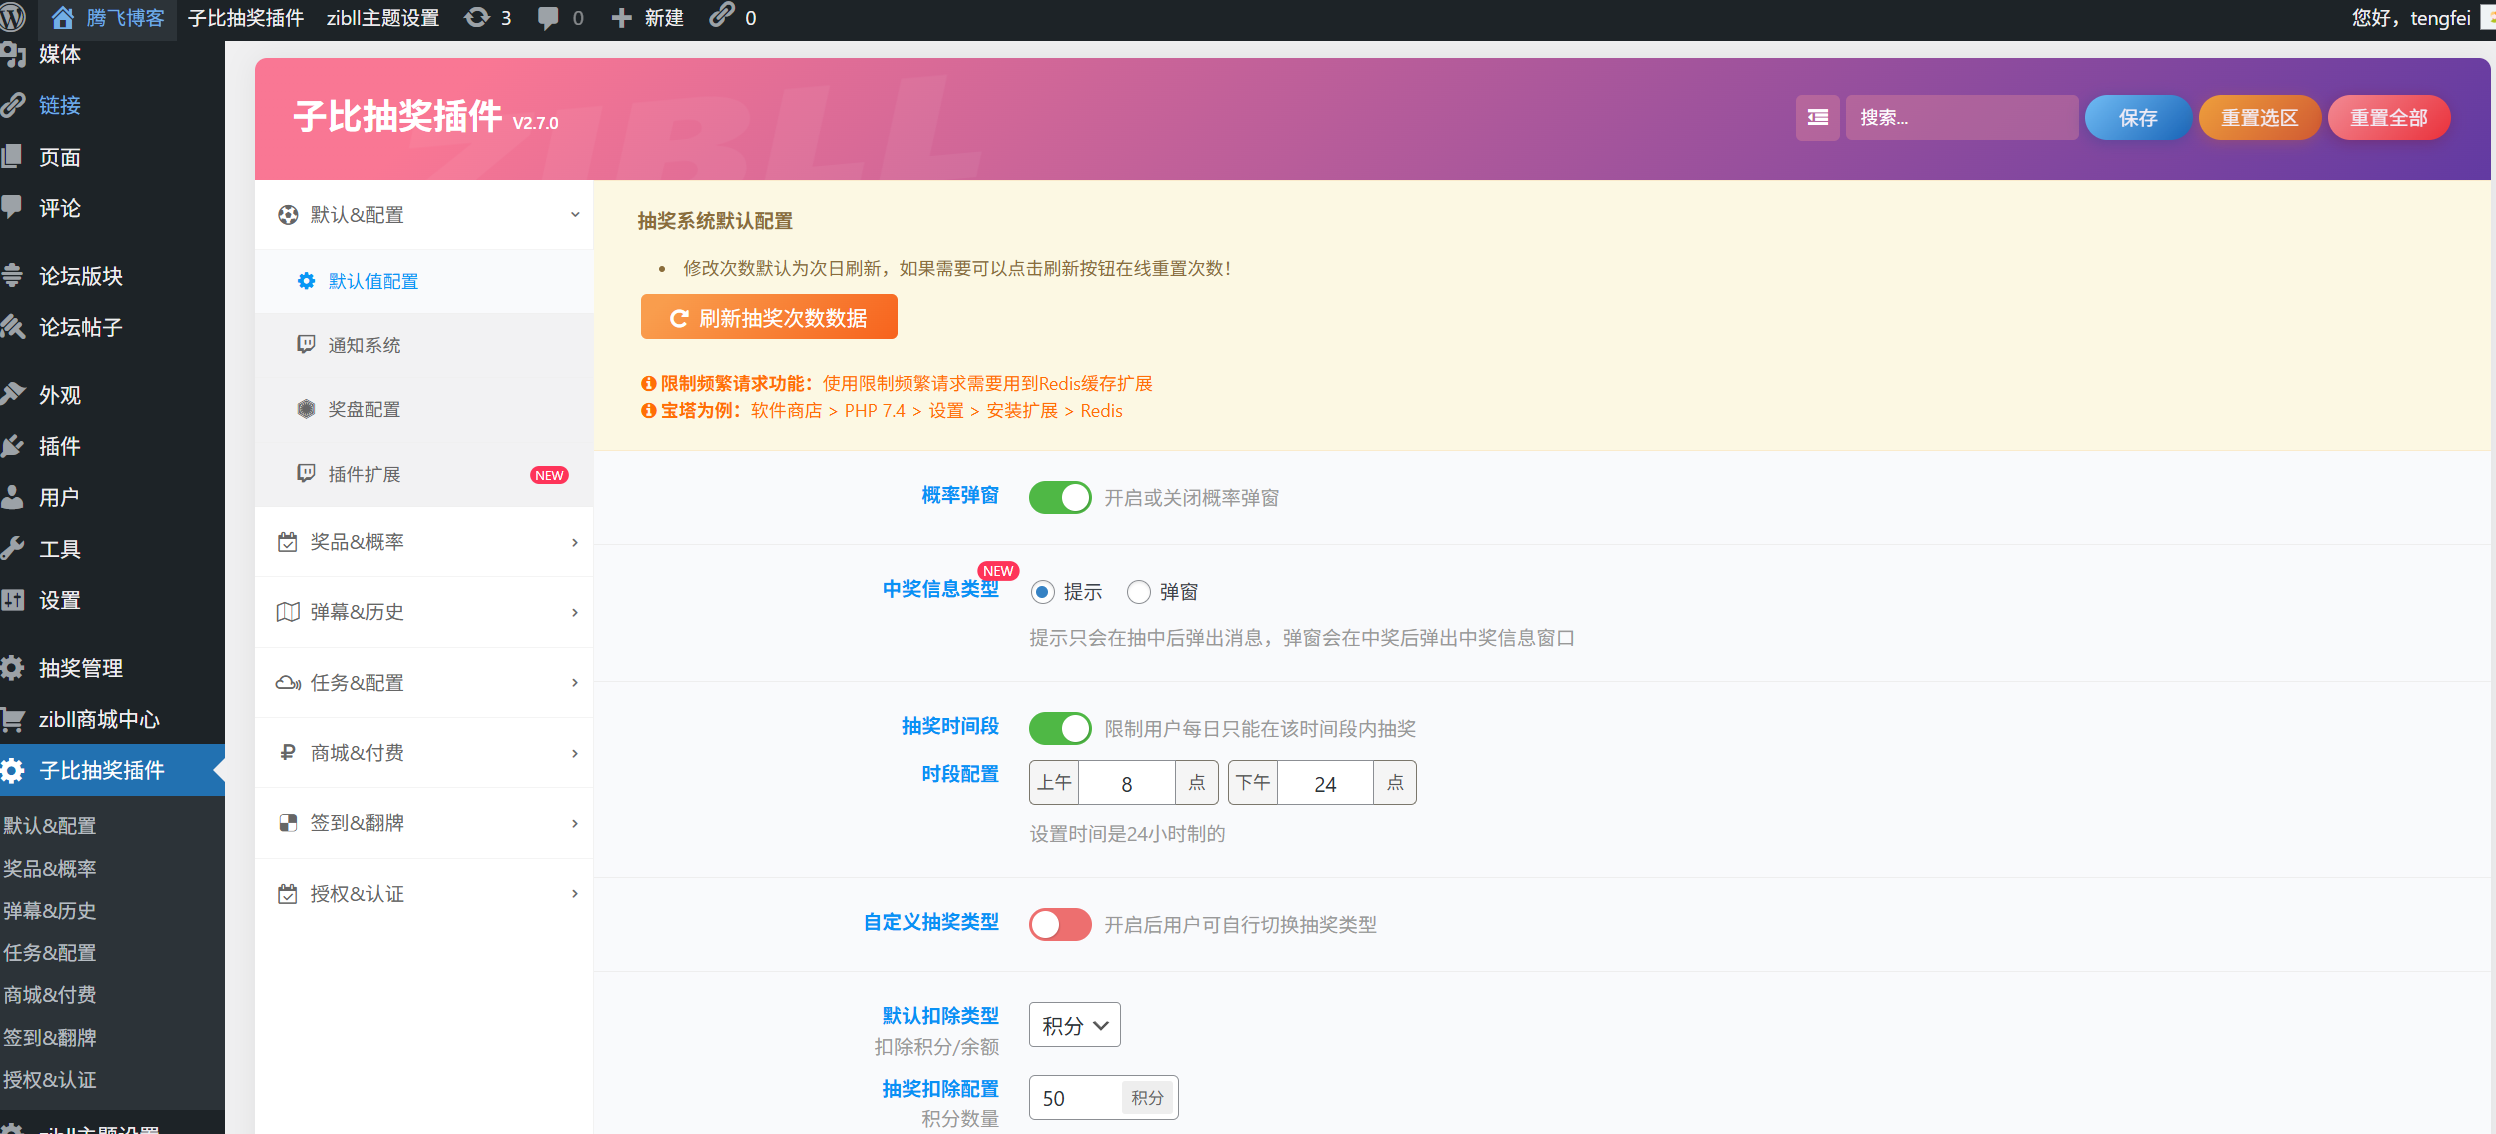
Task: Open 通知系统 notification icon
Action: [x=306, y=344]
